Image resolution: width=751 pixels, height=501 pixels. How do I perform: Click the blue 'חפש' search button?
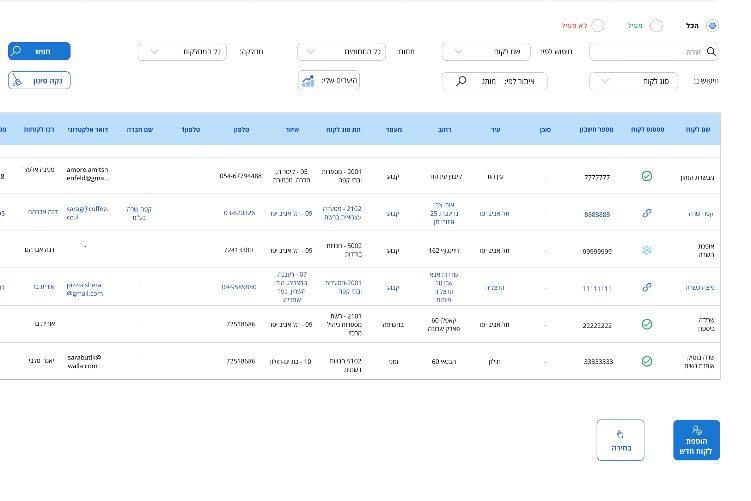39,51
